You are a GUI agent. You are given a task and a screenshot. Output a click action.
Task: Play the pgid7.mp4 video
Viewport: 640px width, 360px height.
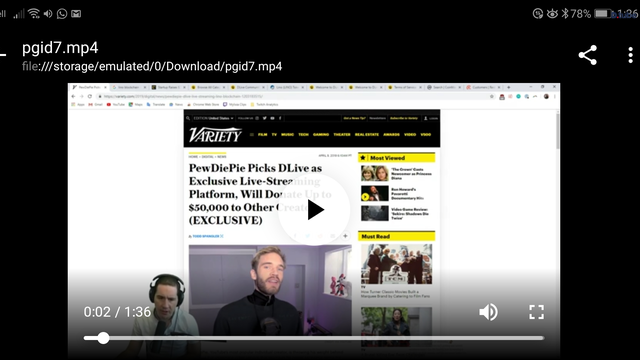pyautogui.click(x=314, y=210)
